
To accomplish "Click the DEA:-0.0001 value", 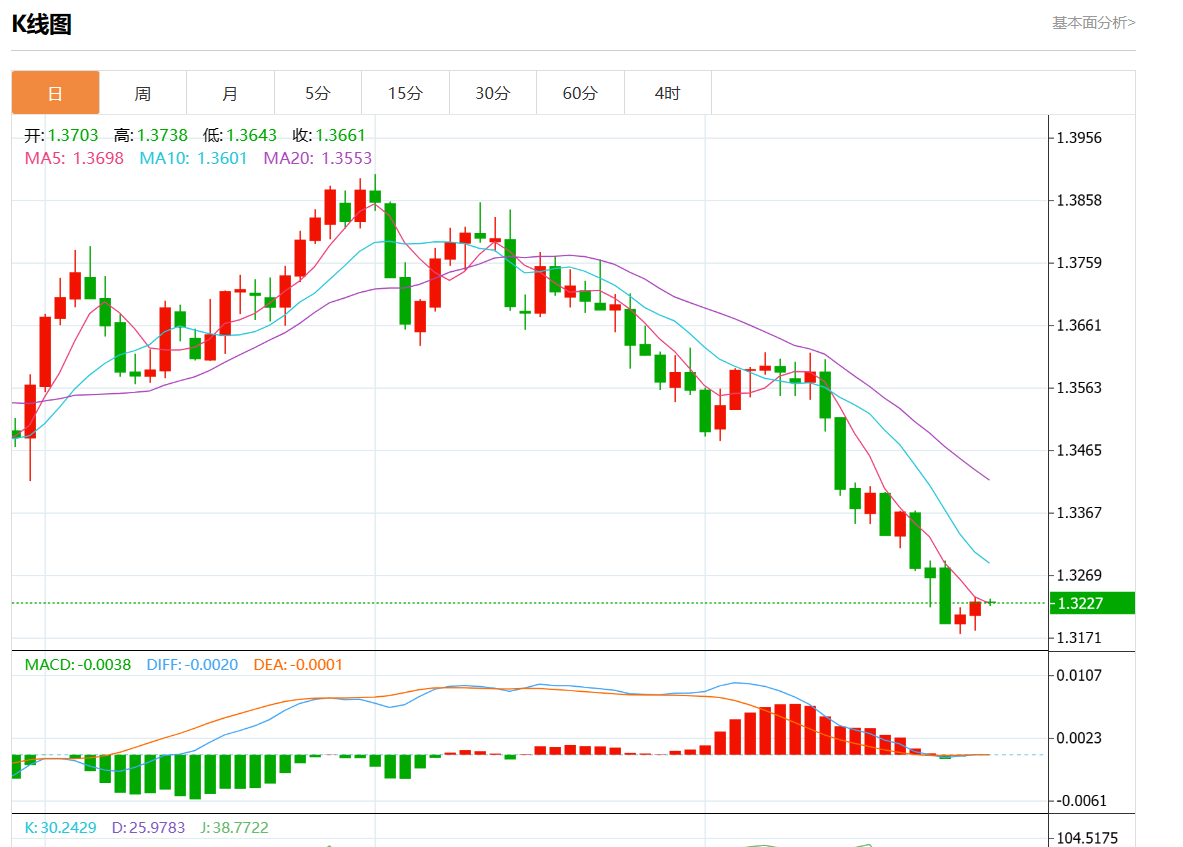I will click(x=298, y=664).
